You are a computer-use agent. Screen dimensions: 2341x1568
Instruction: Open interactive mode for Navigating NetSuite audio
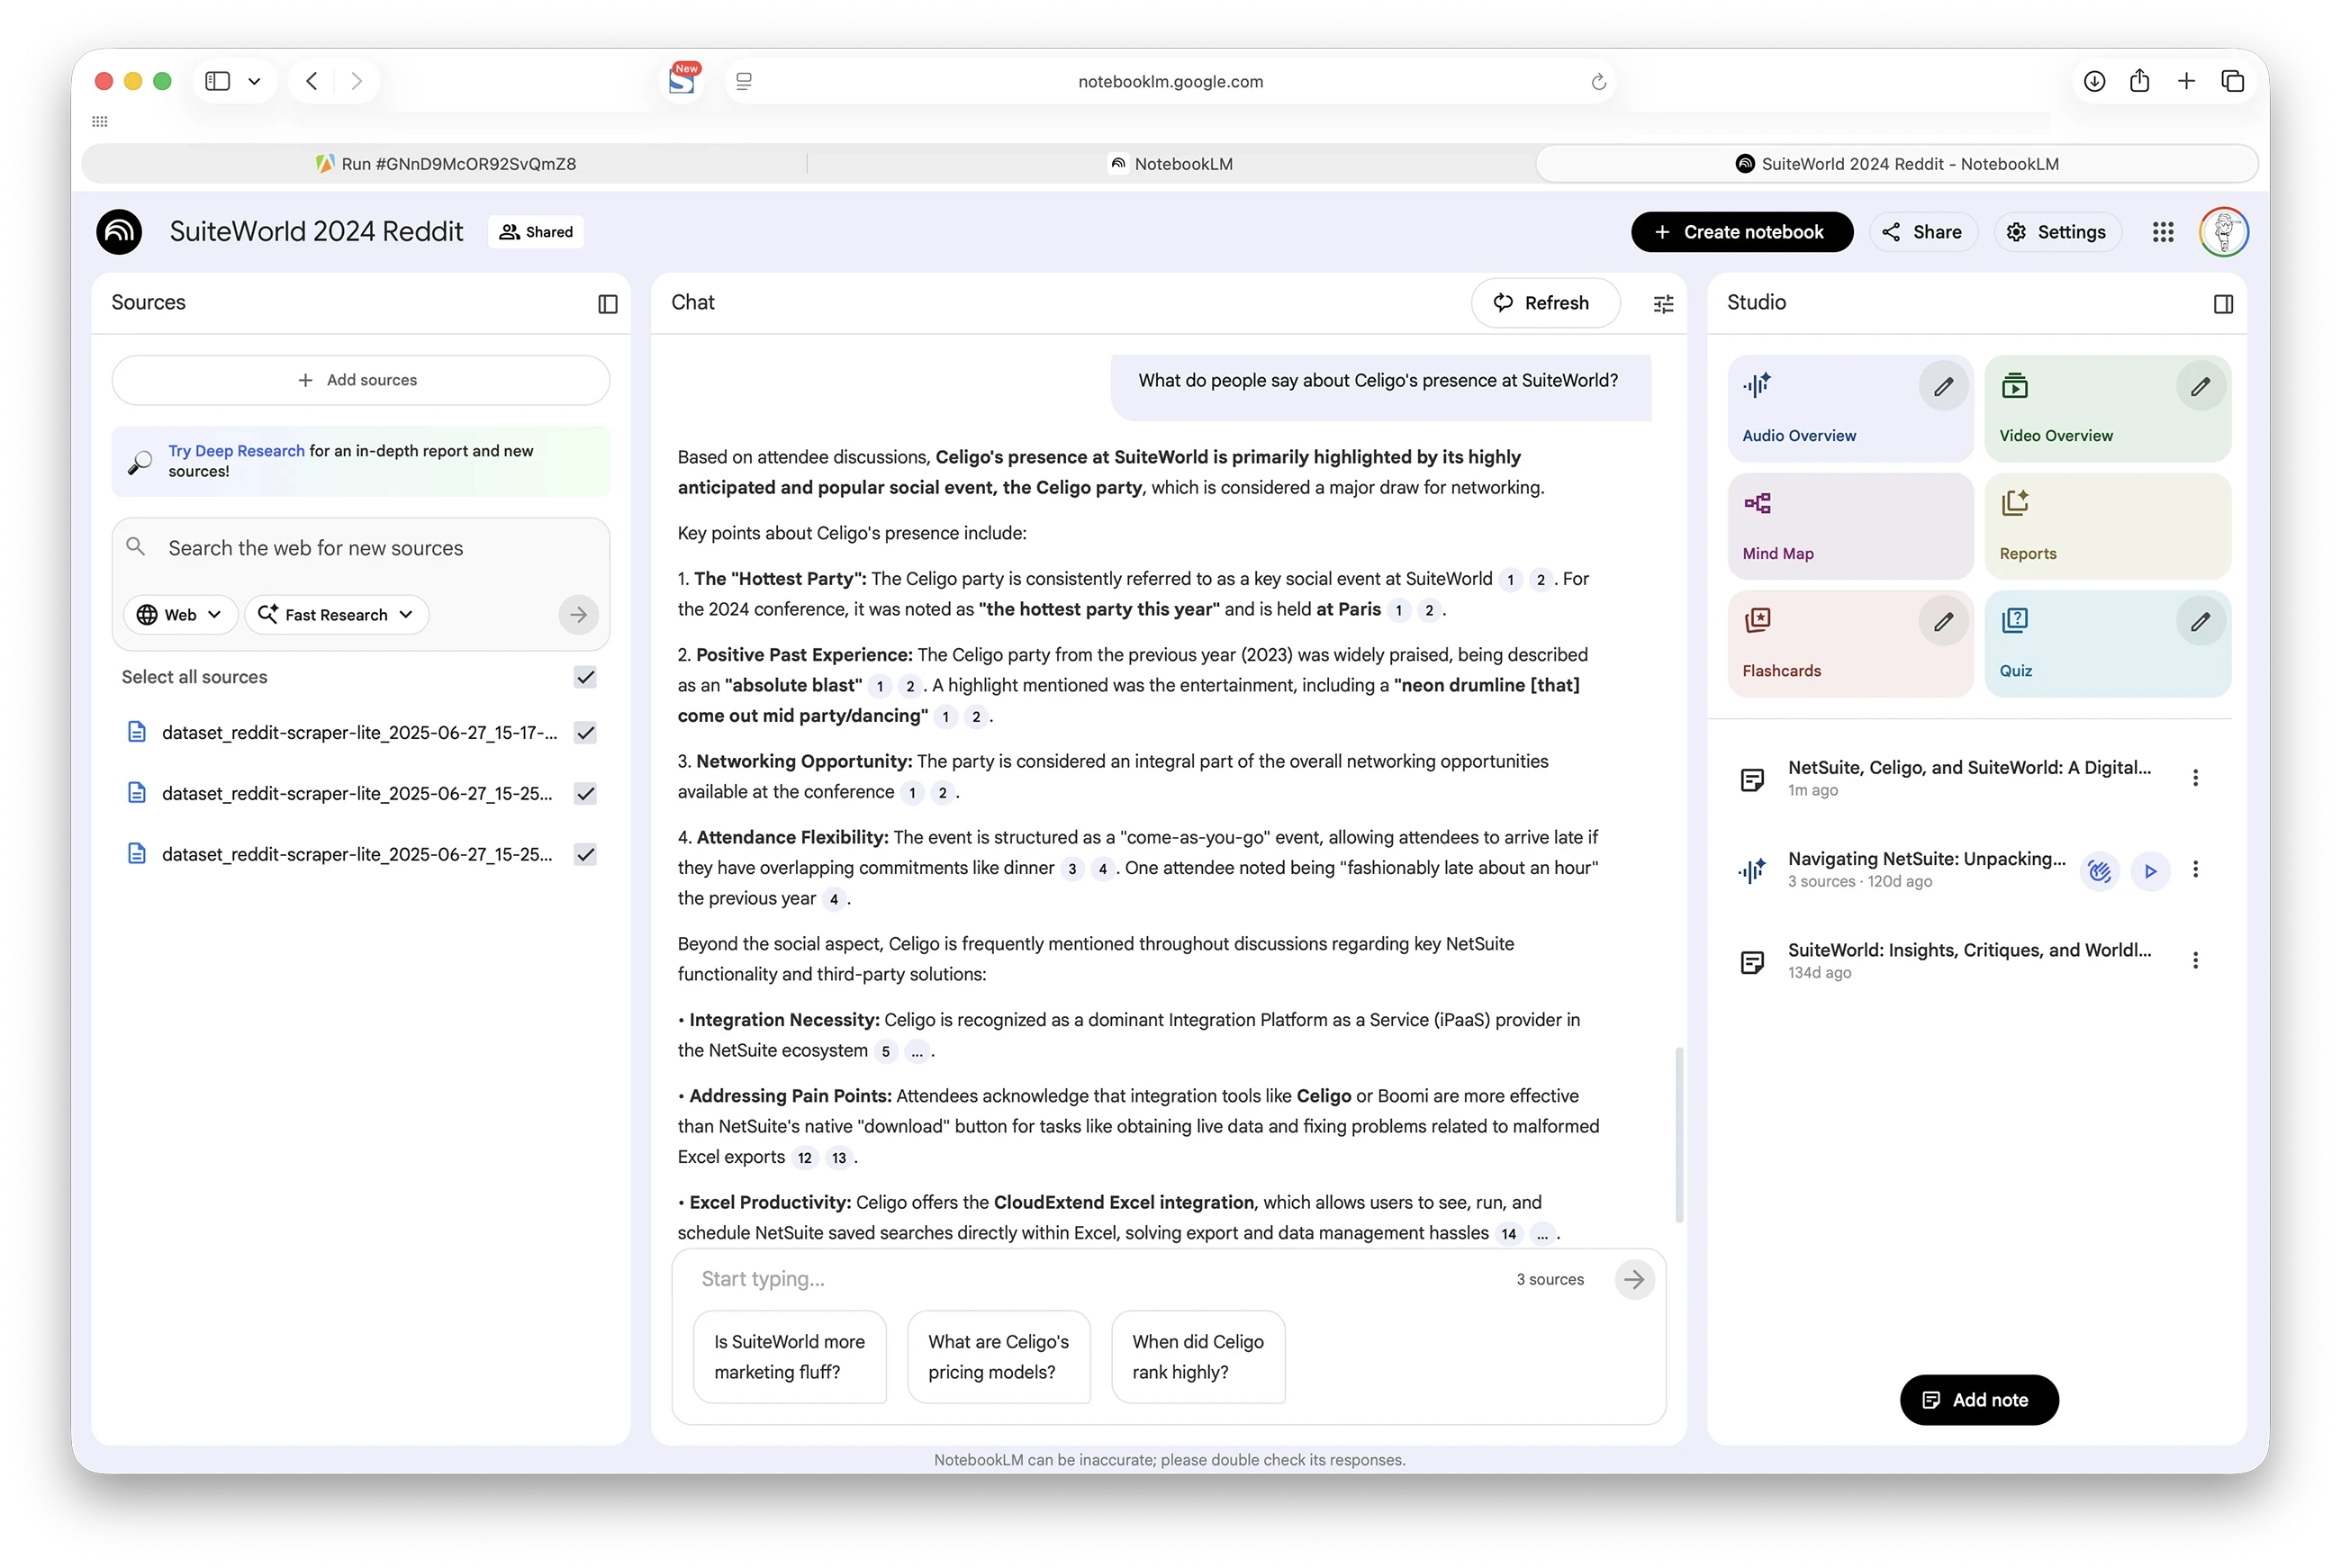click(x=2099, y=871)
